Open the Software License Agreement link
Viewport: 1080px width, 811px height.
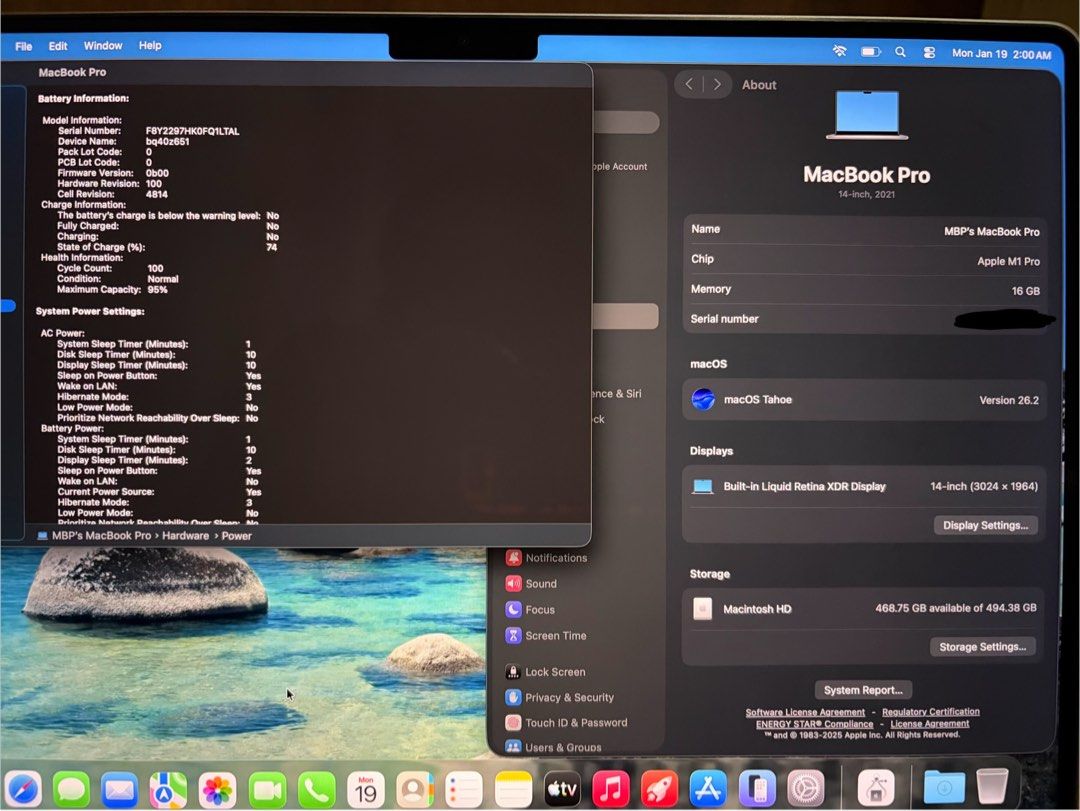(x=805, y=711)
